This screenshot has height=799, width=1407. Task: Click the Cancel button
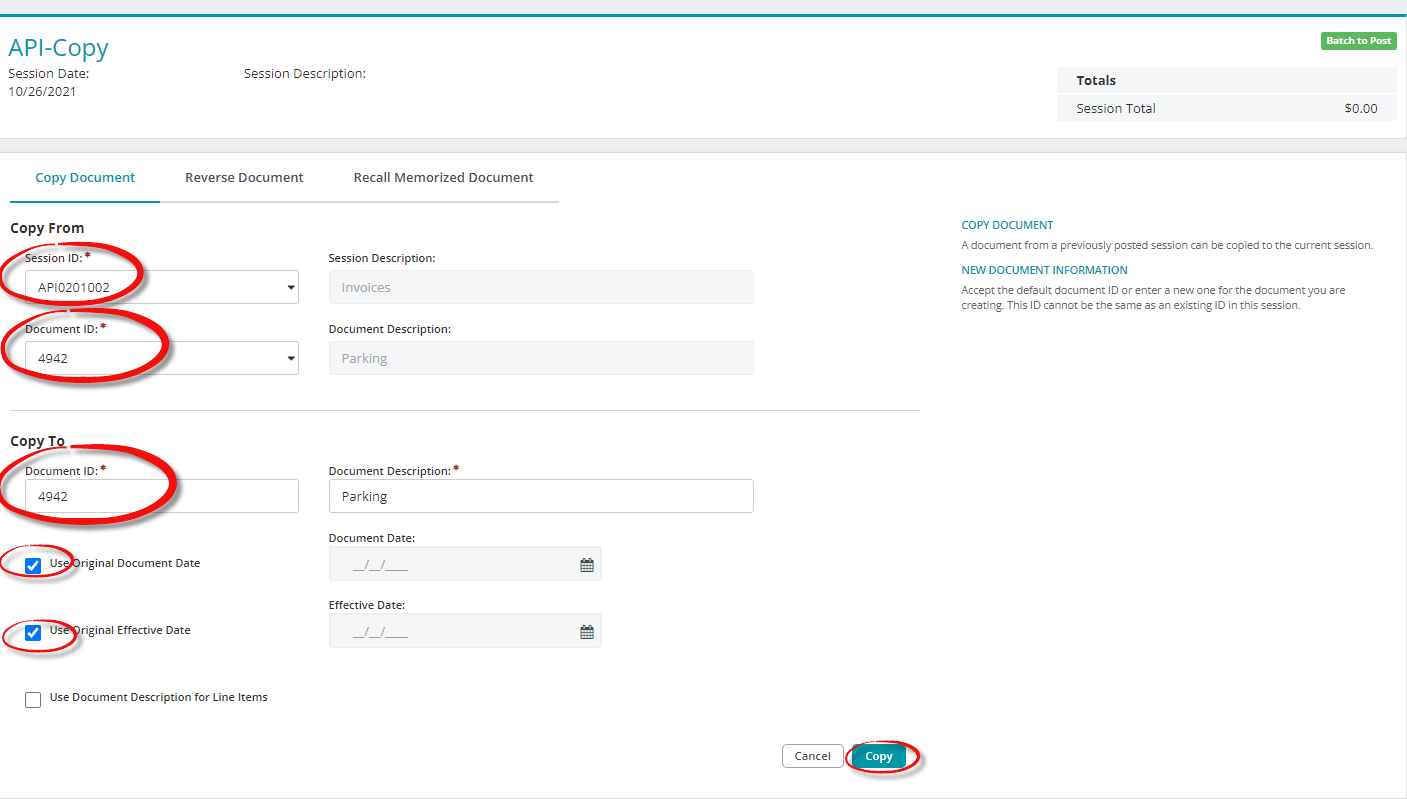[812, 756]
